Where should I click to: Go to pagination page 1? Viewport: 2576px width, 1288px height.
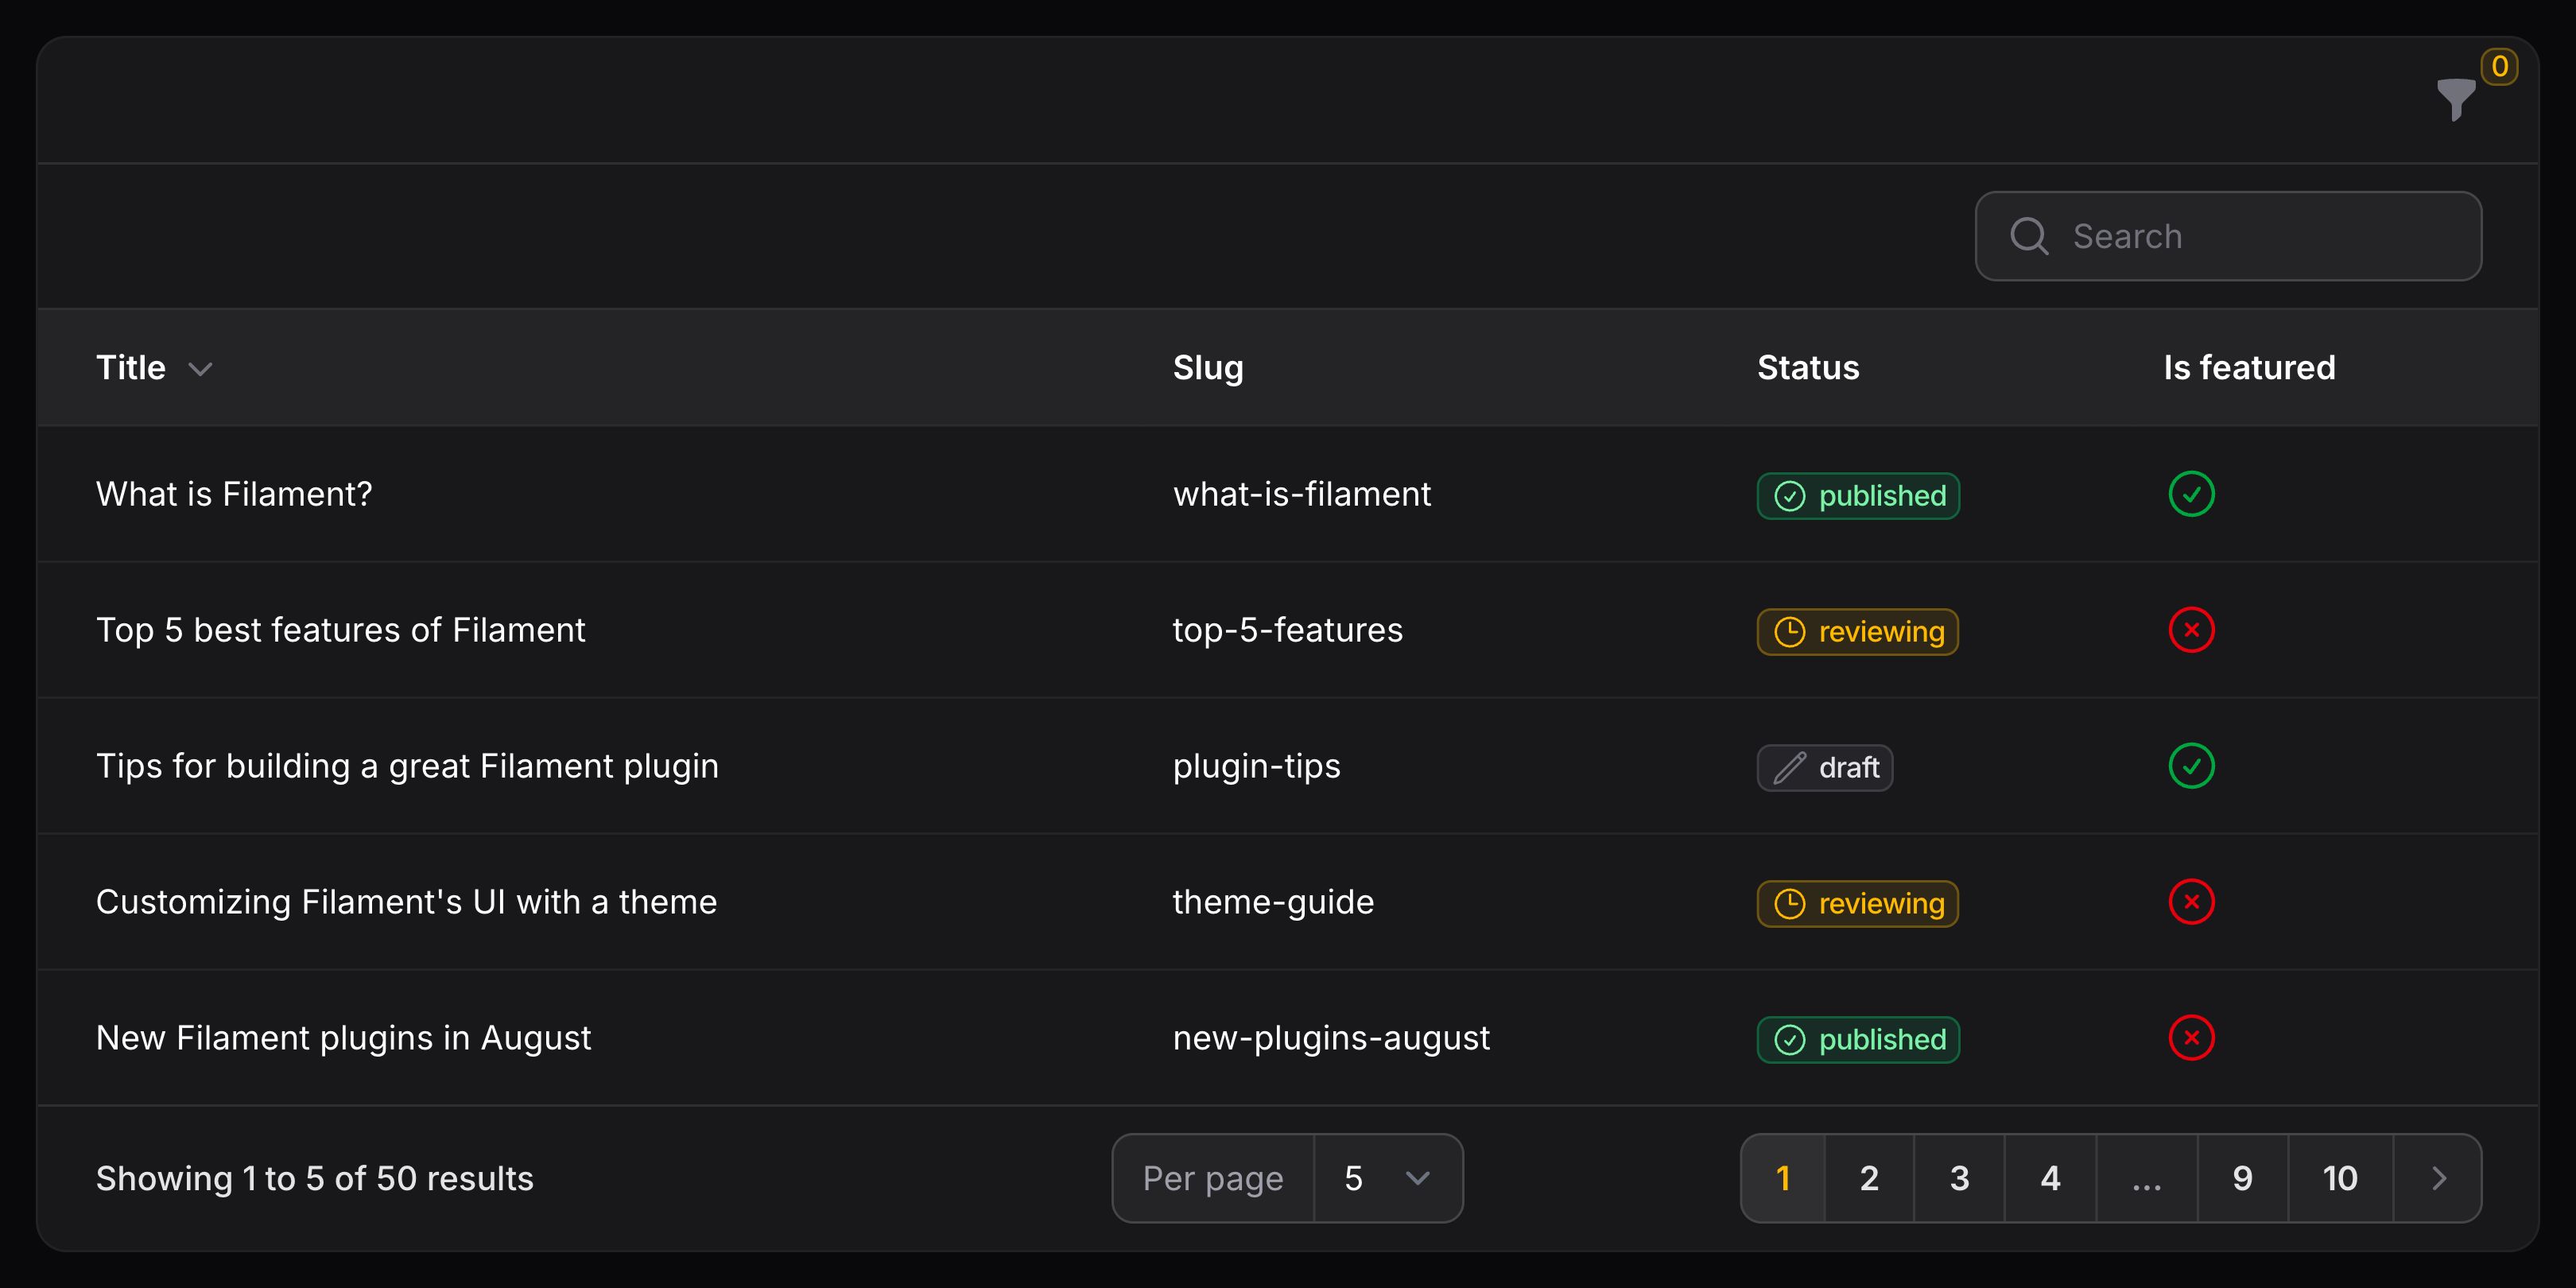(x=1783, y=1178)
